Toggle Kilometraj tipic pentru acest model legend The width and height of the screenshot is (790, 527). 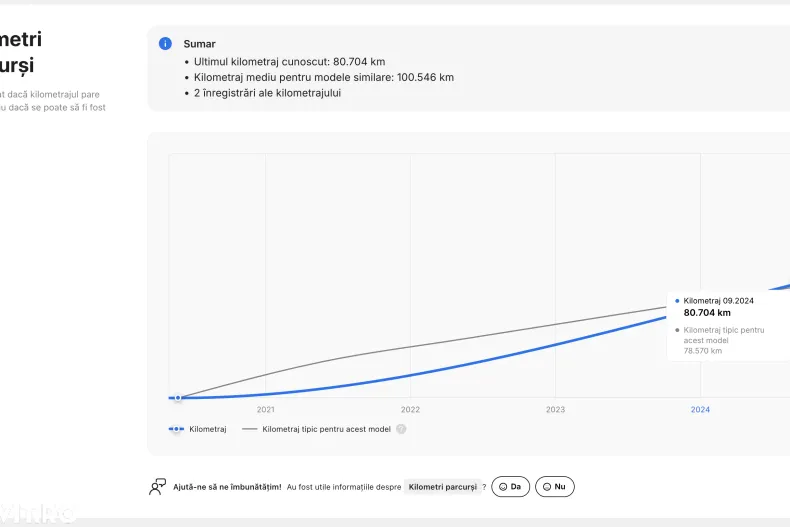326,429
